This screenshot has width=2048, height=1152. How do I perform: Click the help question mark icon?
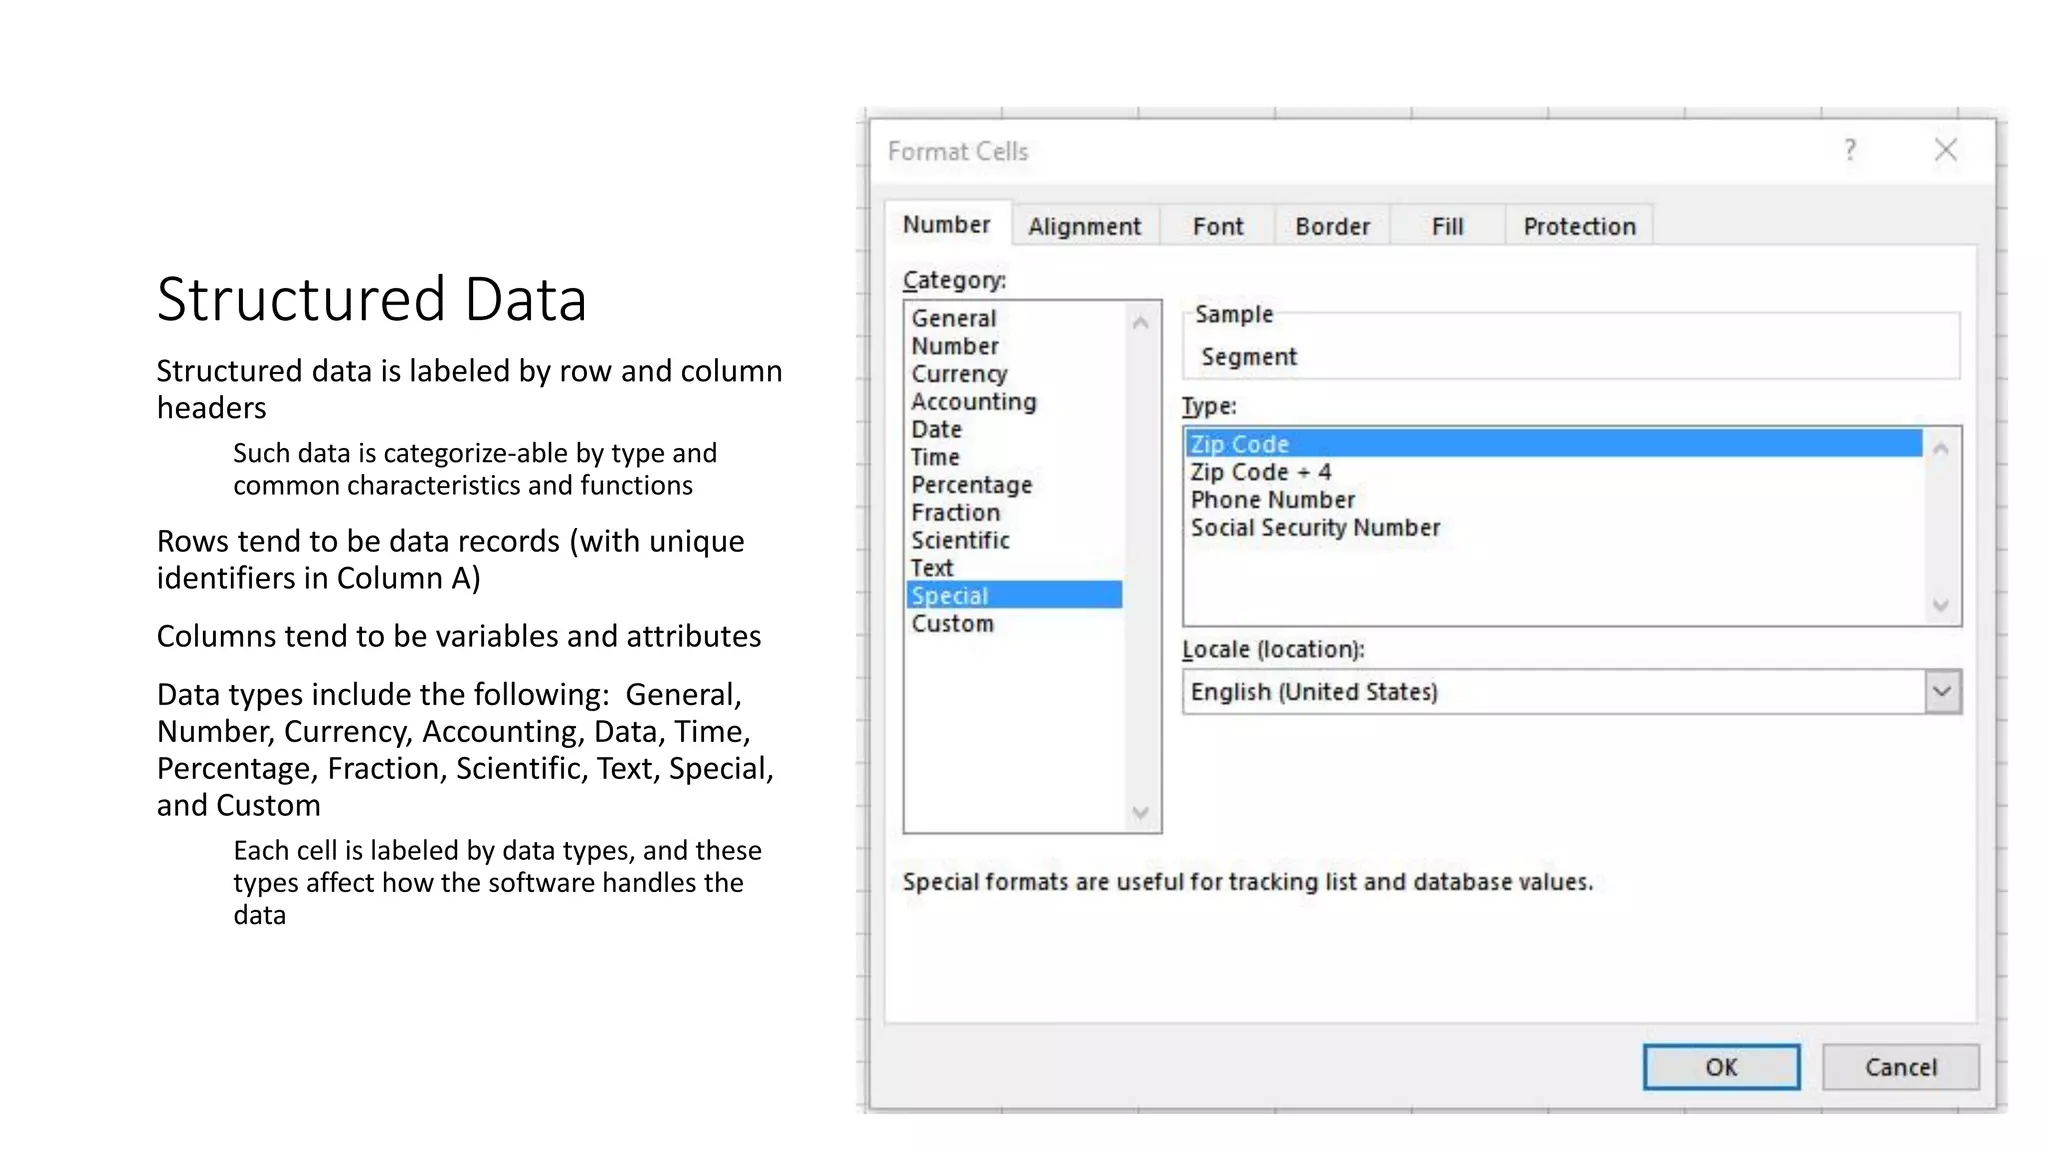(1850, 150)
